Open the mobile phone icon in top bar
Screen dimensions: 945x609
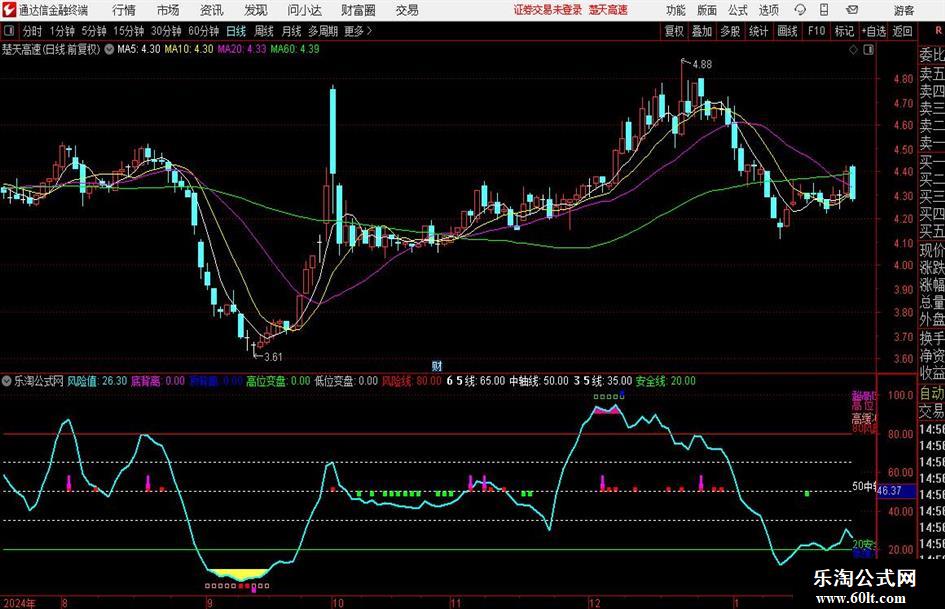[x=824, y=10]
